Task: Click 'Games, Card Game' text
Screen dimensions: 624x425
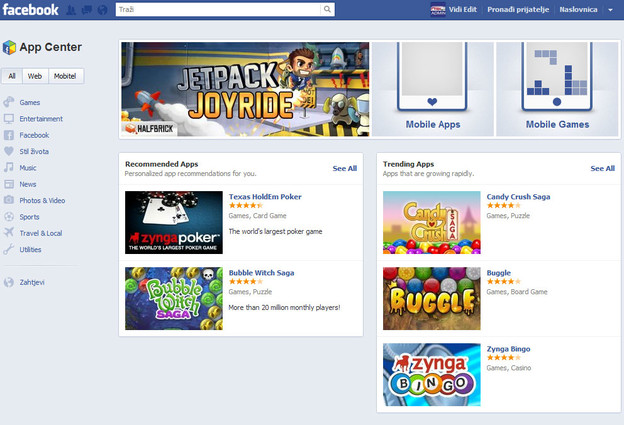Action: tap(257, 216)
